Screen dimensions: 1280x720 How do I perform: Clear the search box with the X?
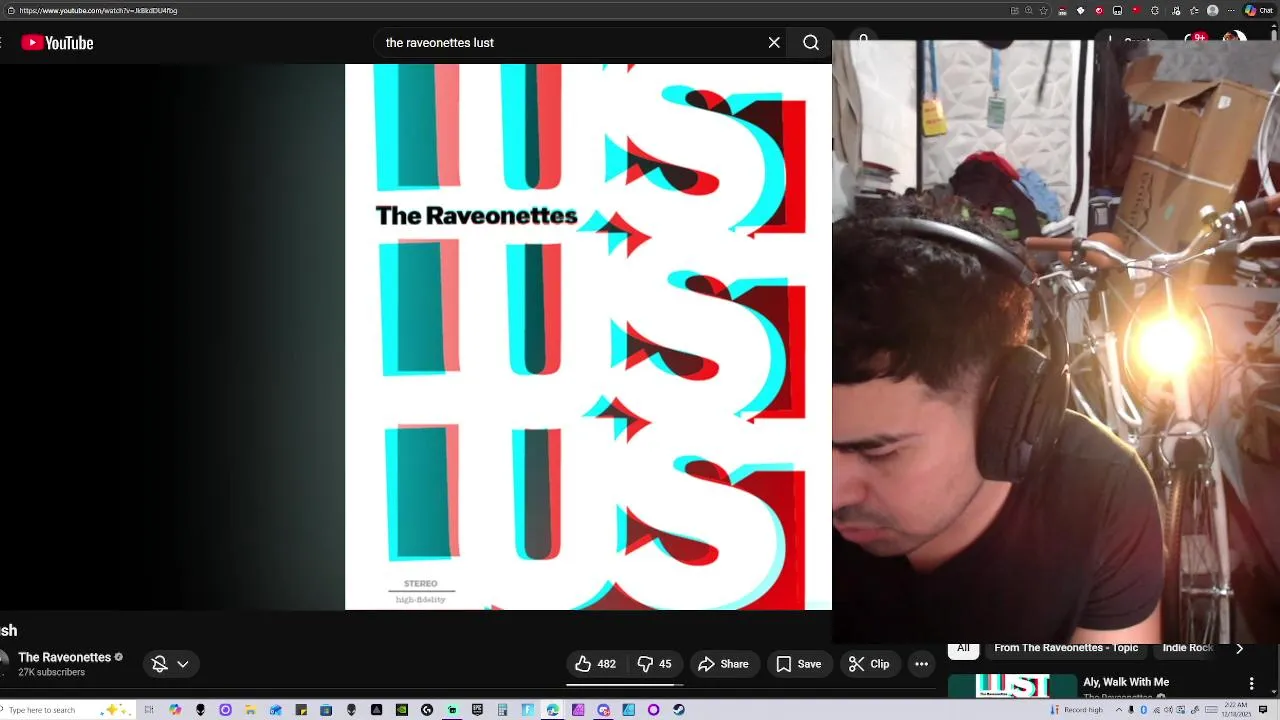(x=774, y=43)
